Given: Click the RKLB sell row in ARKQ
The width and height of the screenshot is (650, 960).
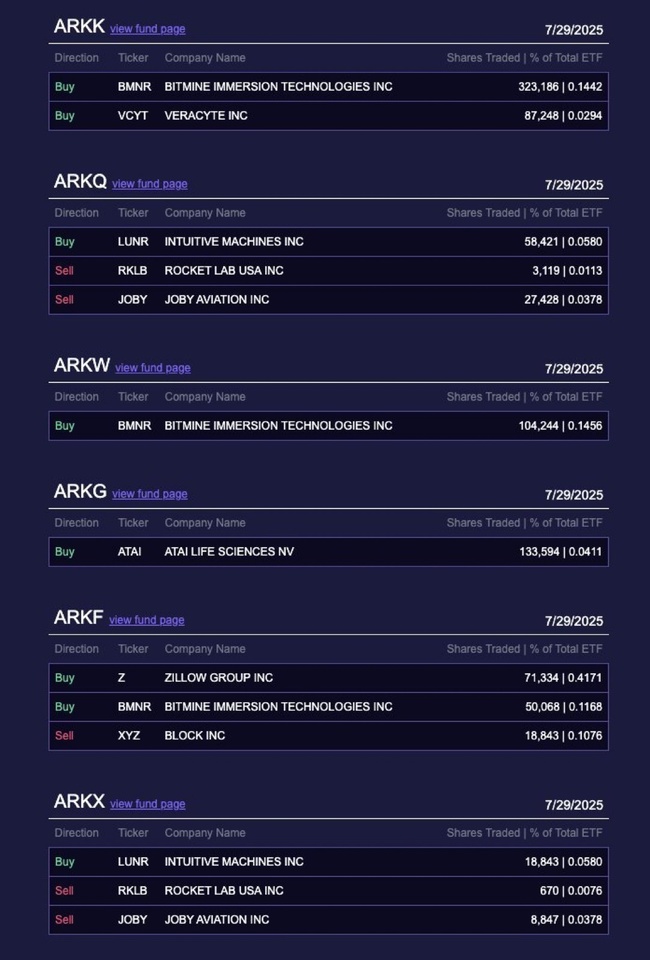Looking at the screenshot, I should pyautogui.click(x=329, y=271).
